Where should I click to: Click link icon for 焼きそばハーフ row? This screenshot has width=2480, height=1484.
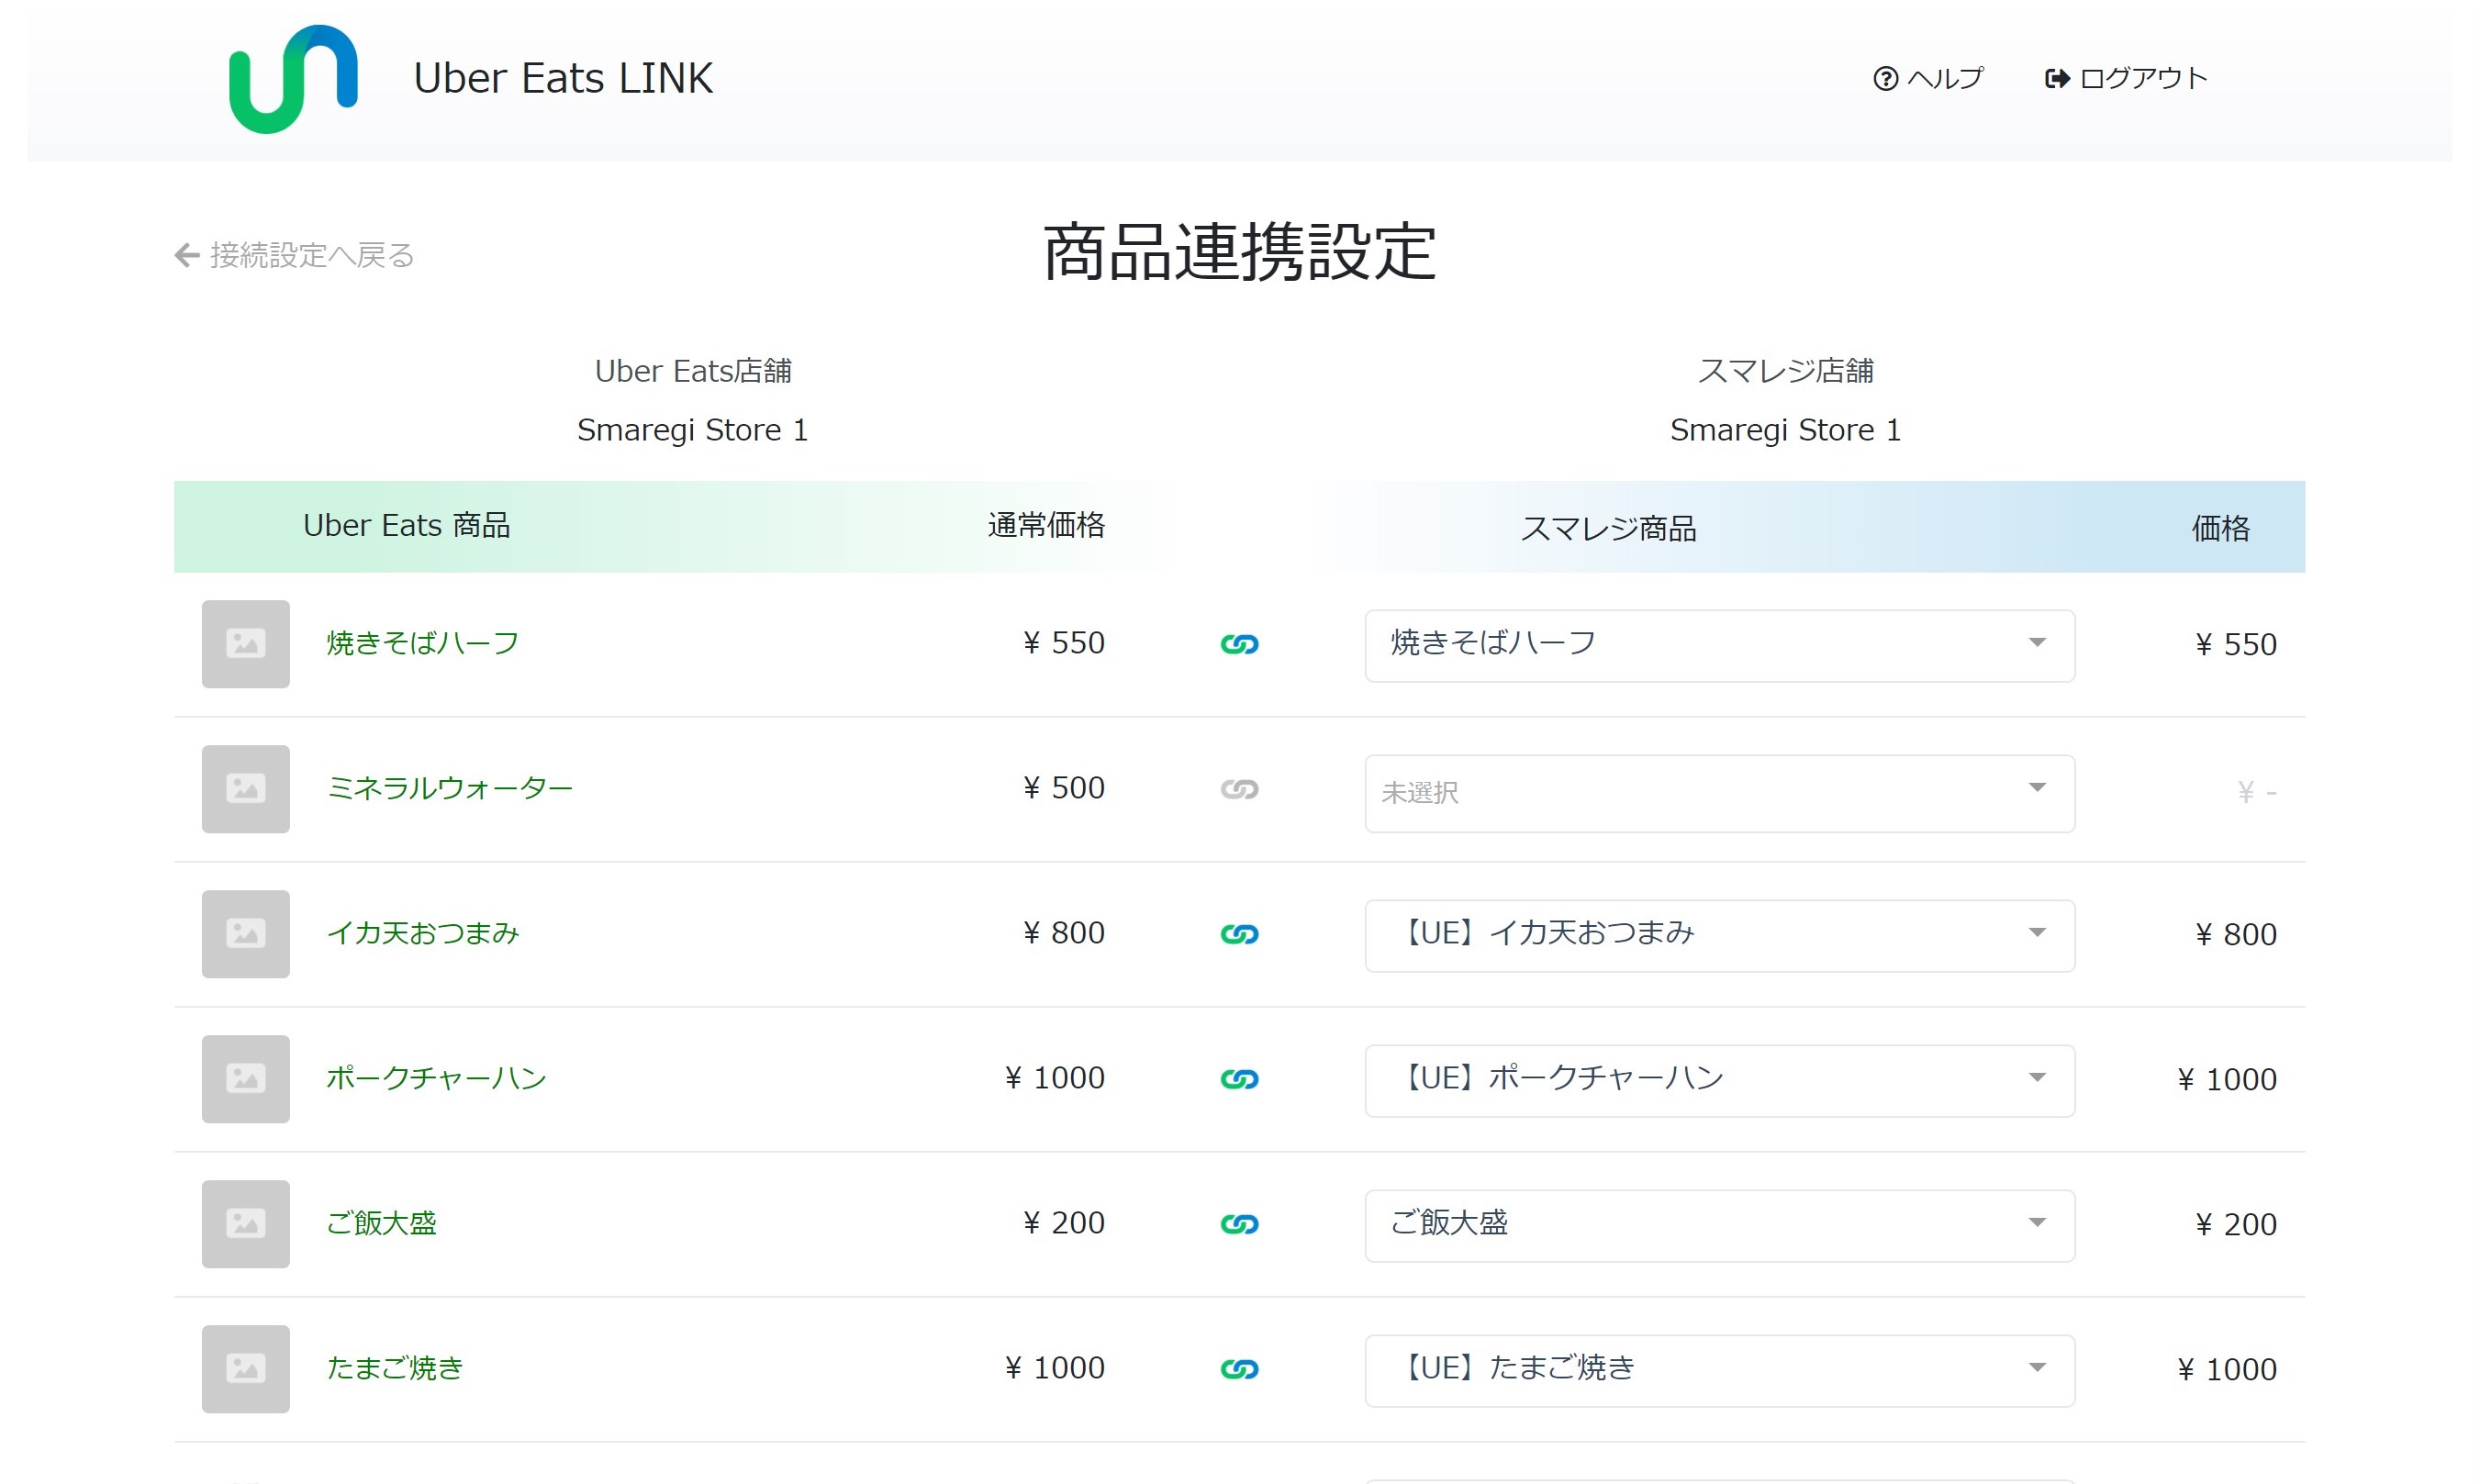(1239, 644)
